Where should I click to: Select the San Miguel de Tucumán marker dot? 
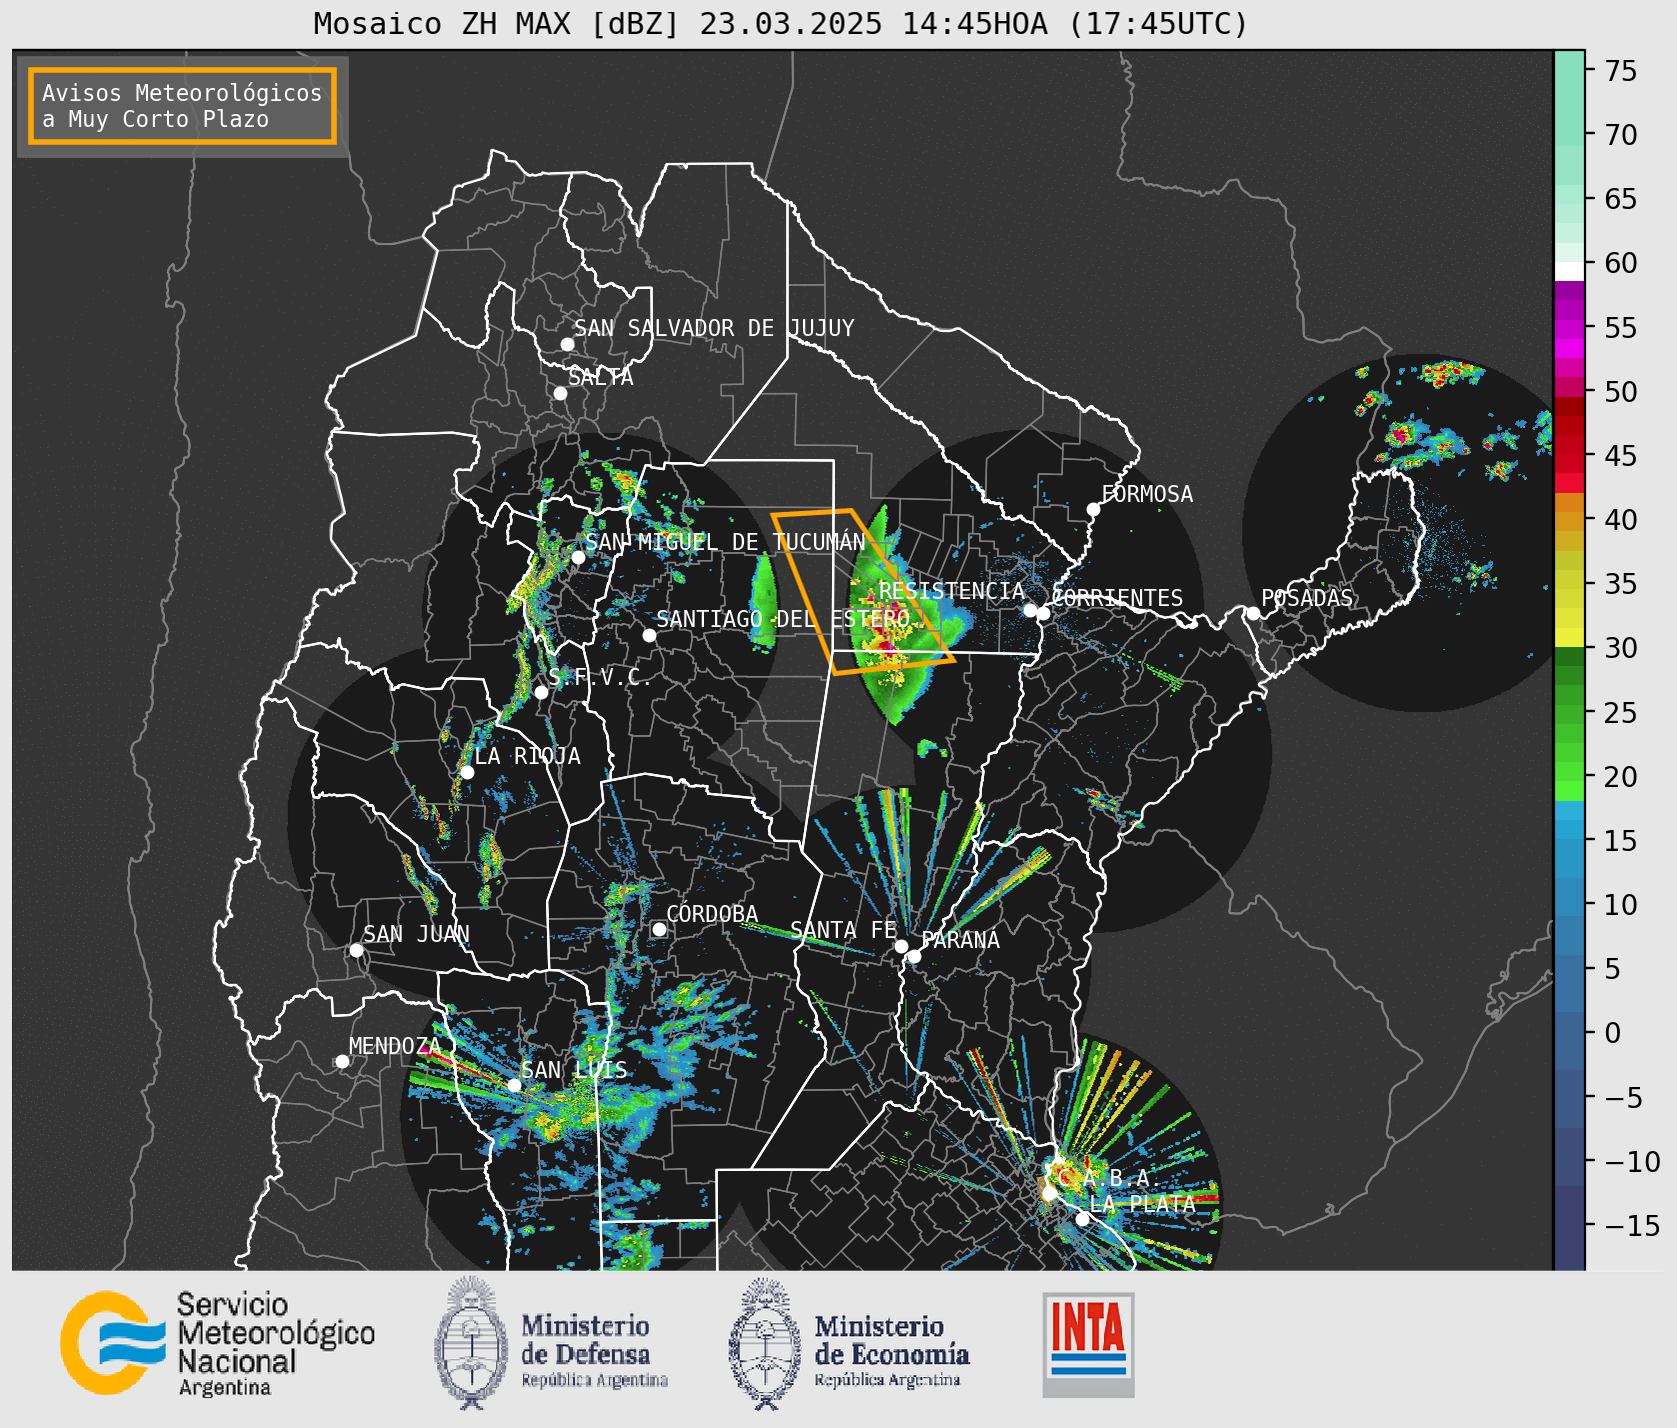click(x=578, y=557)
